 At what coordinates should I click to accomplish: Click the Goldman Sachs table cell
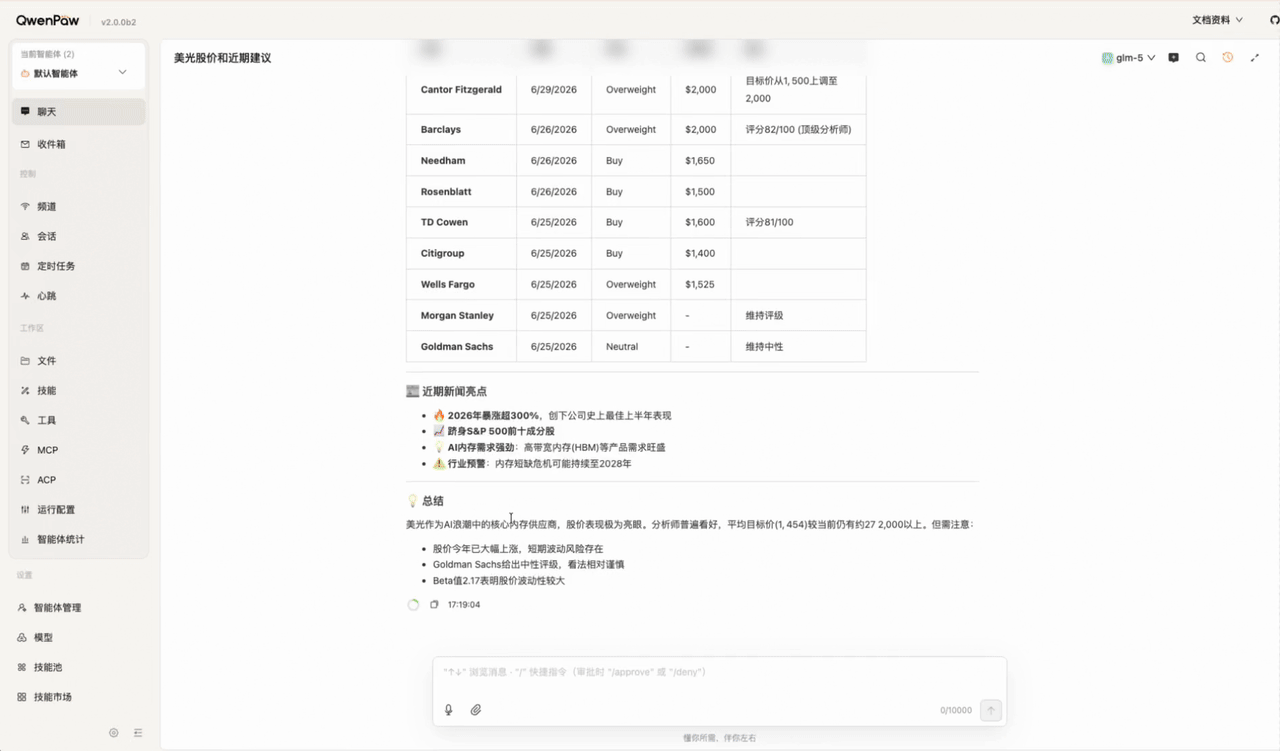coord(462,347)
